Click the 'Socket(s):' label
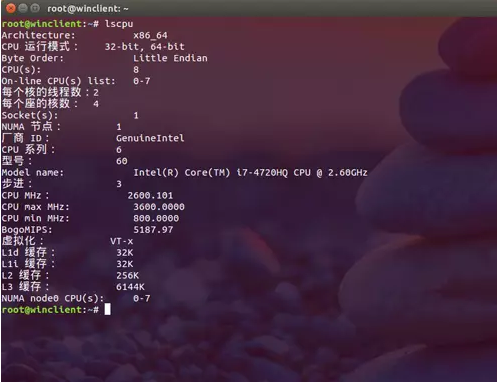 point(30,116)
